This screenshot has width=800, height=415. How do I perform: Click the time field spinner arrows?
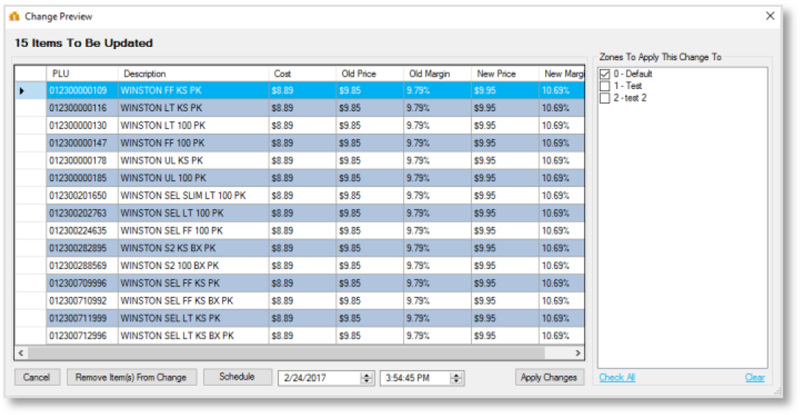coord(457,378)
